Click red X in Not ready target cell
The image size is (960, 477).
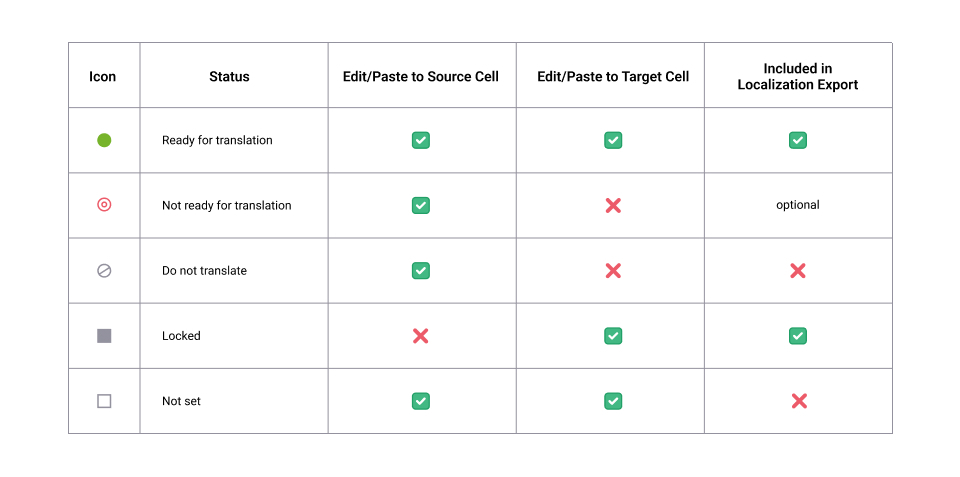613,205
